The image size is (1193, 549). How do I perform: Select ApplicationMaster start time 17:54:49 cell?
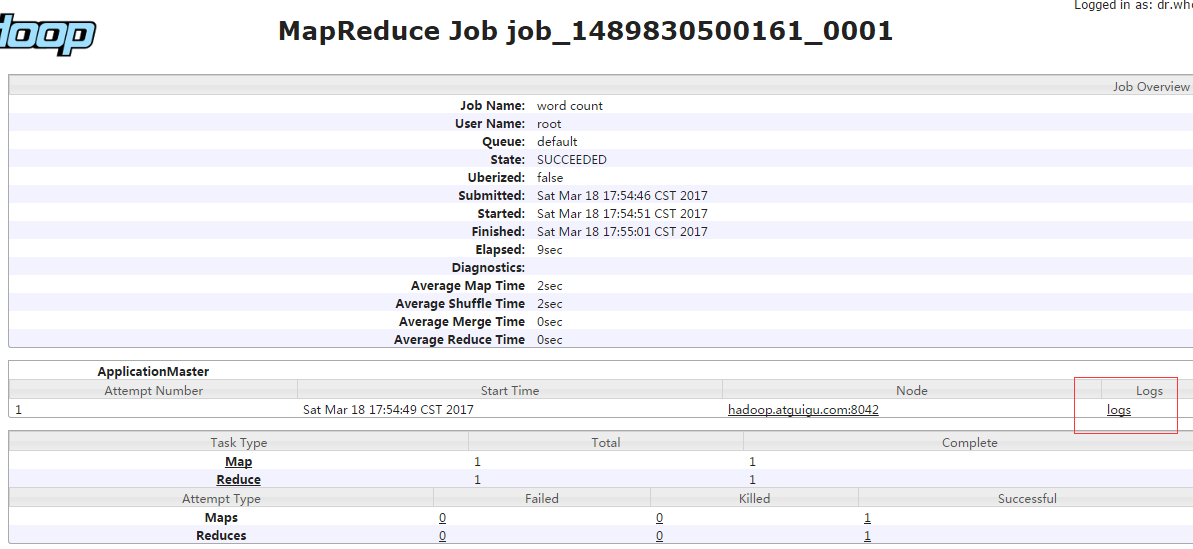pyautogui.click(x=388, y=410)
